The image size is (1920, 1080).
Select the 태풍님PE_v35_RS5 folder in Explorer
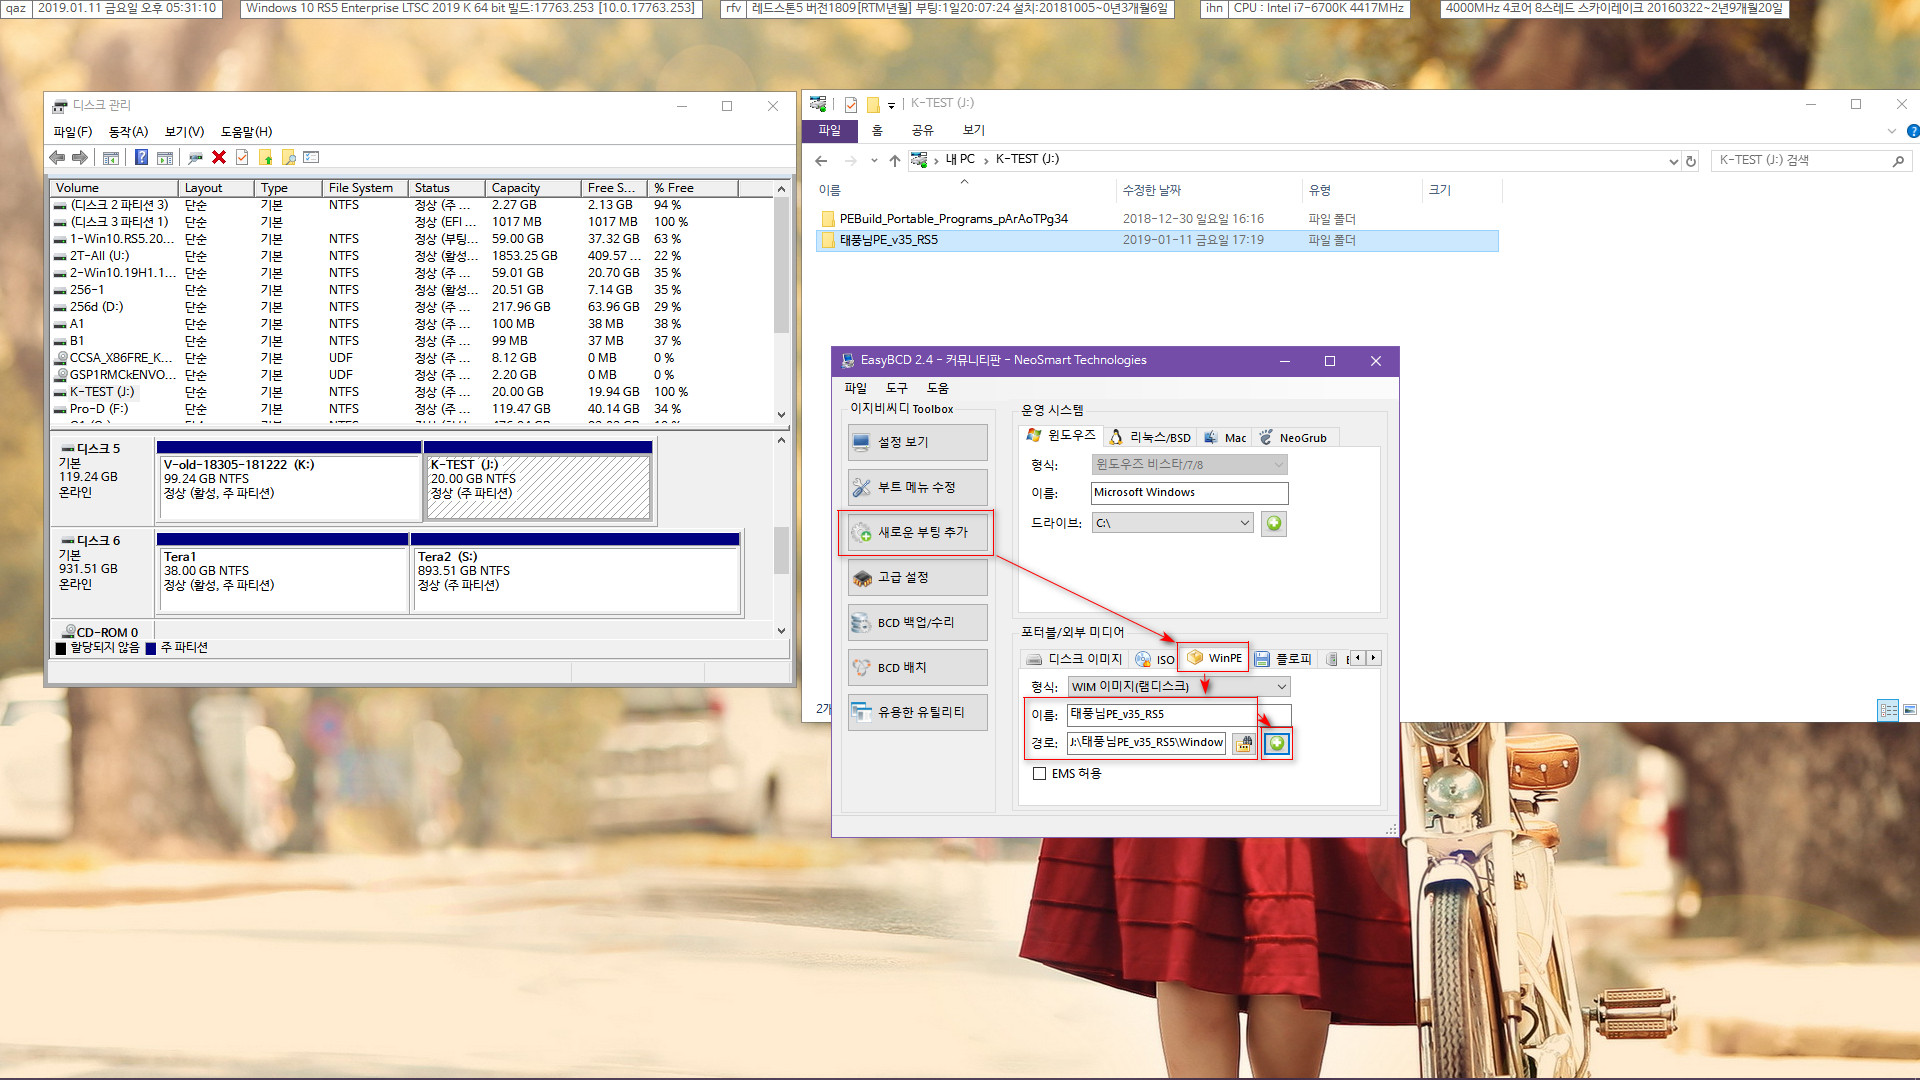(x=1157, y=240)
